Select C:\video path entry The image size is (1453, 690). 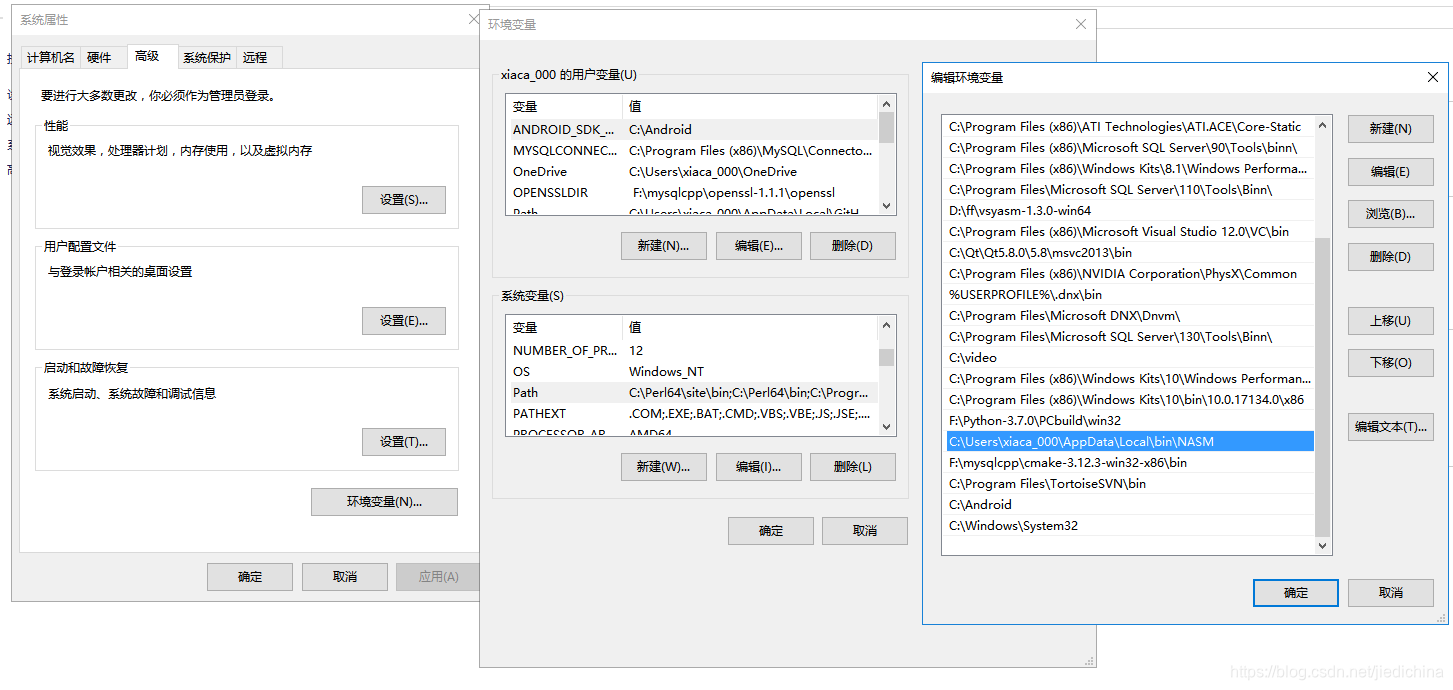coord(1130,357)
